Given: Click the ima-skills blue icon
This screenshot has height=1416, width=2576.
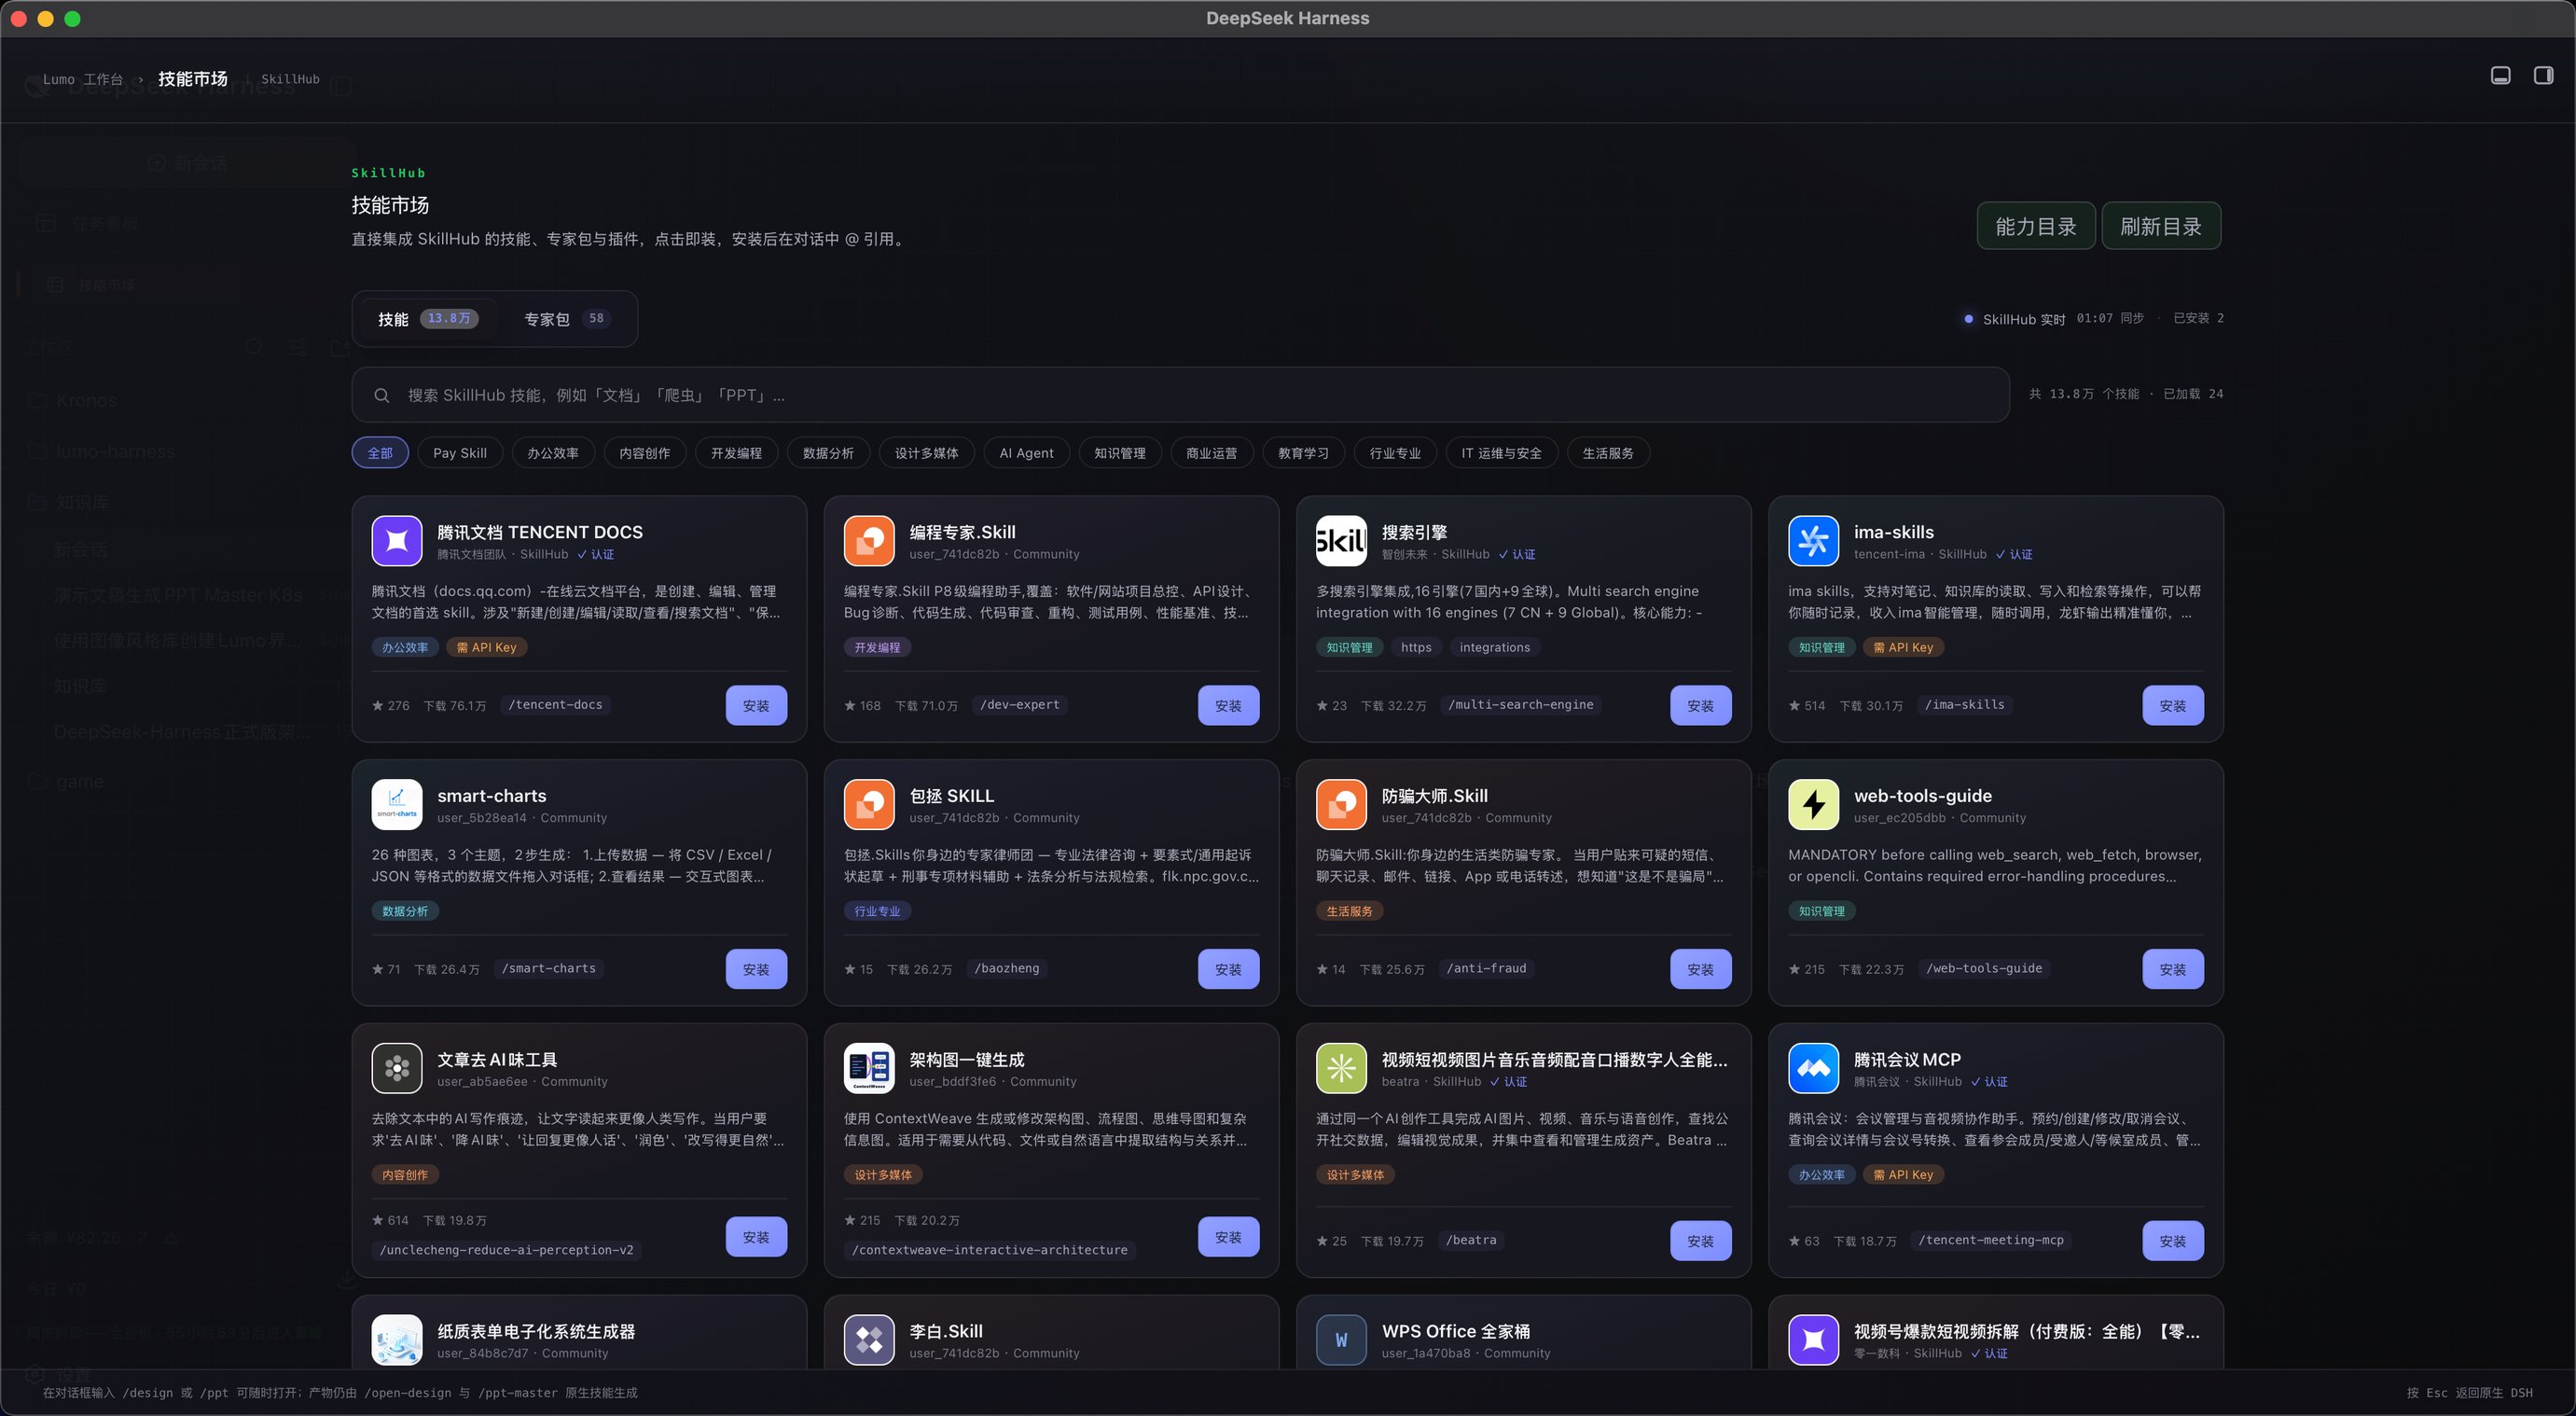Looking at the screenshot, I should 1813,541.
